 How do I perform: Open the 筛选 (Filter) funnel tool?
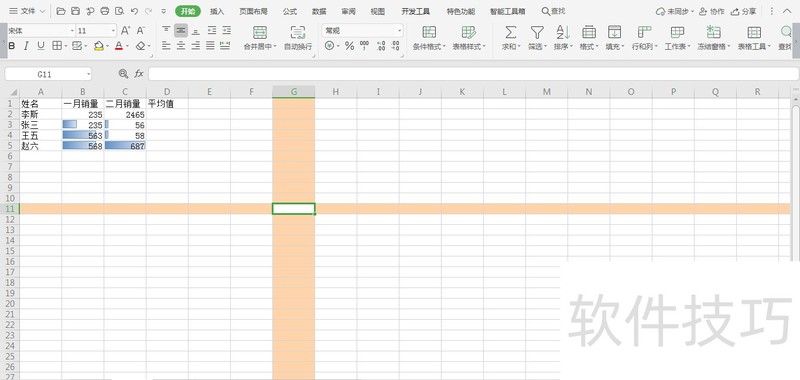[536, 33]
